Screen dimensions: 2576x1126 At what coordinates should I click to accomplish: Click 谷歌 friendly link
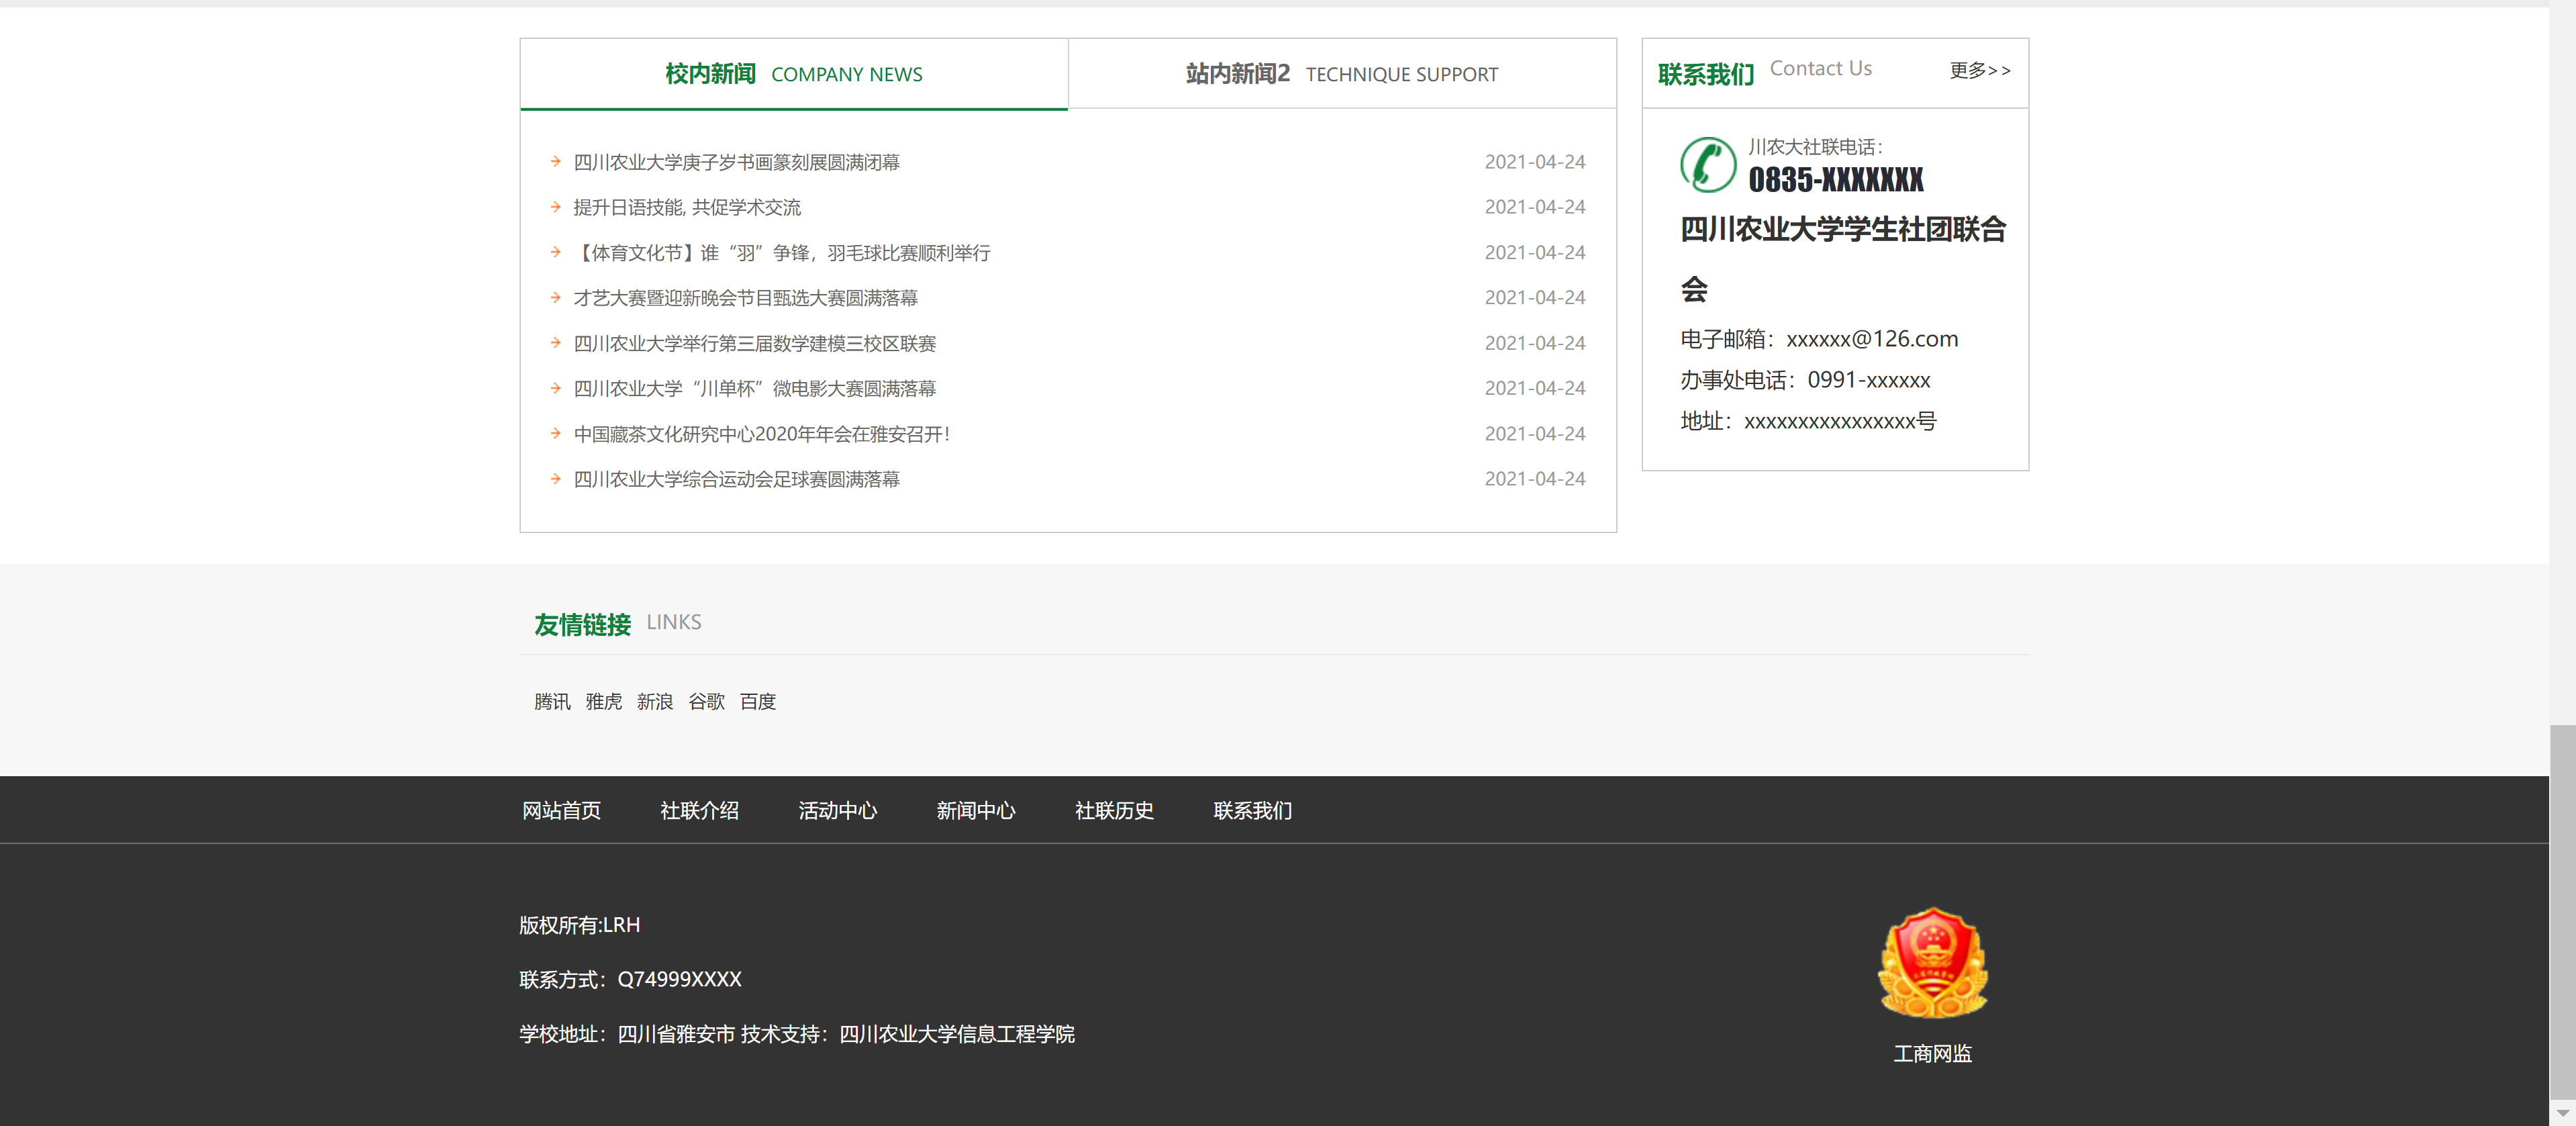[706, 702]
